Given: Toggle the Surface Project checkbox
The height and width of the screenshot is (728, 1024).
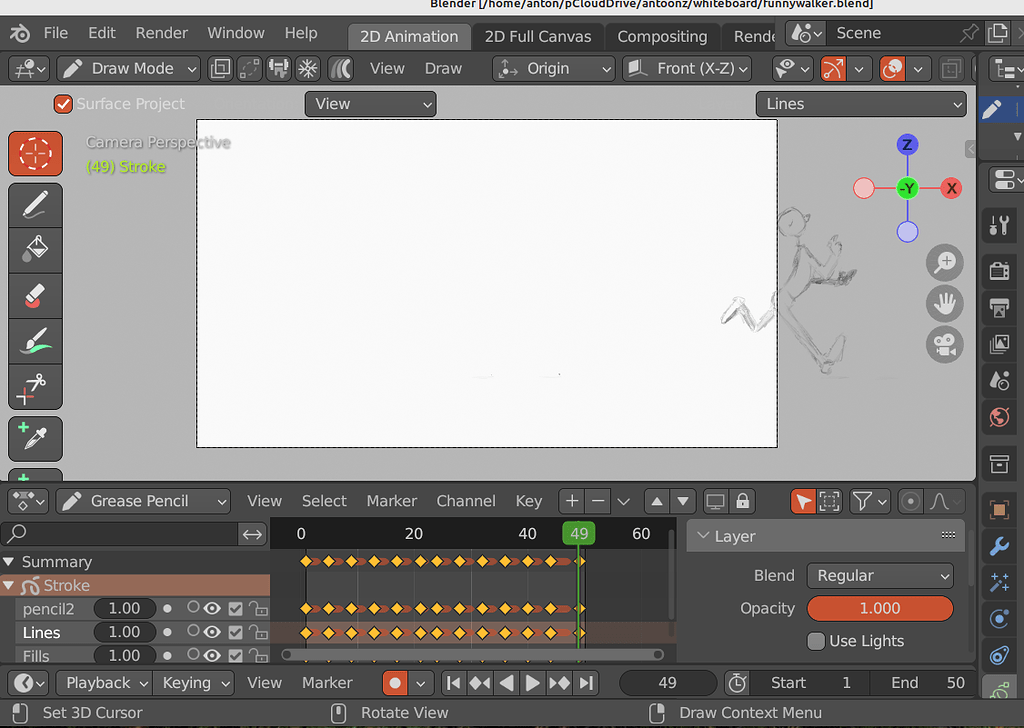Looking at the screenshot, I should [63, 104].
